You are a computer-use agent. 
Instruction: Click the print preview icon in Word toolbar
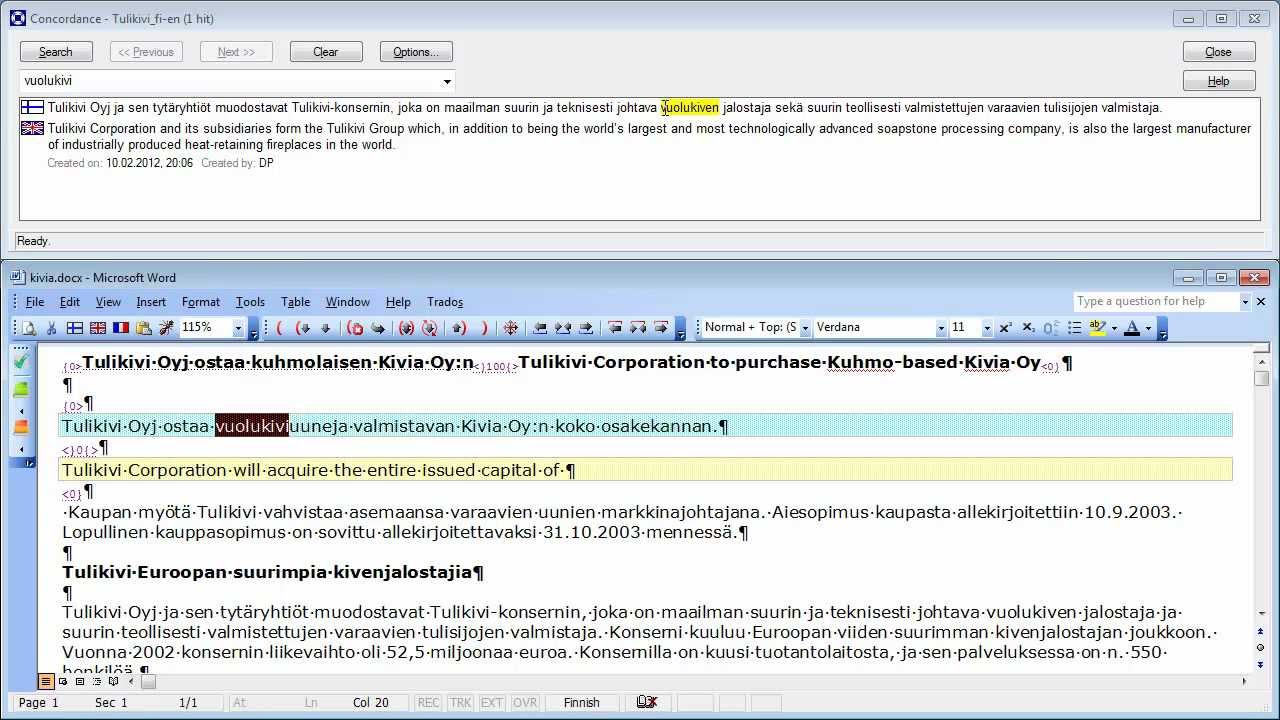[29, 327]
